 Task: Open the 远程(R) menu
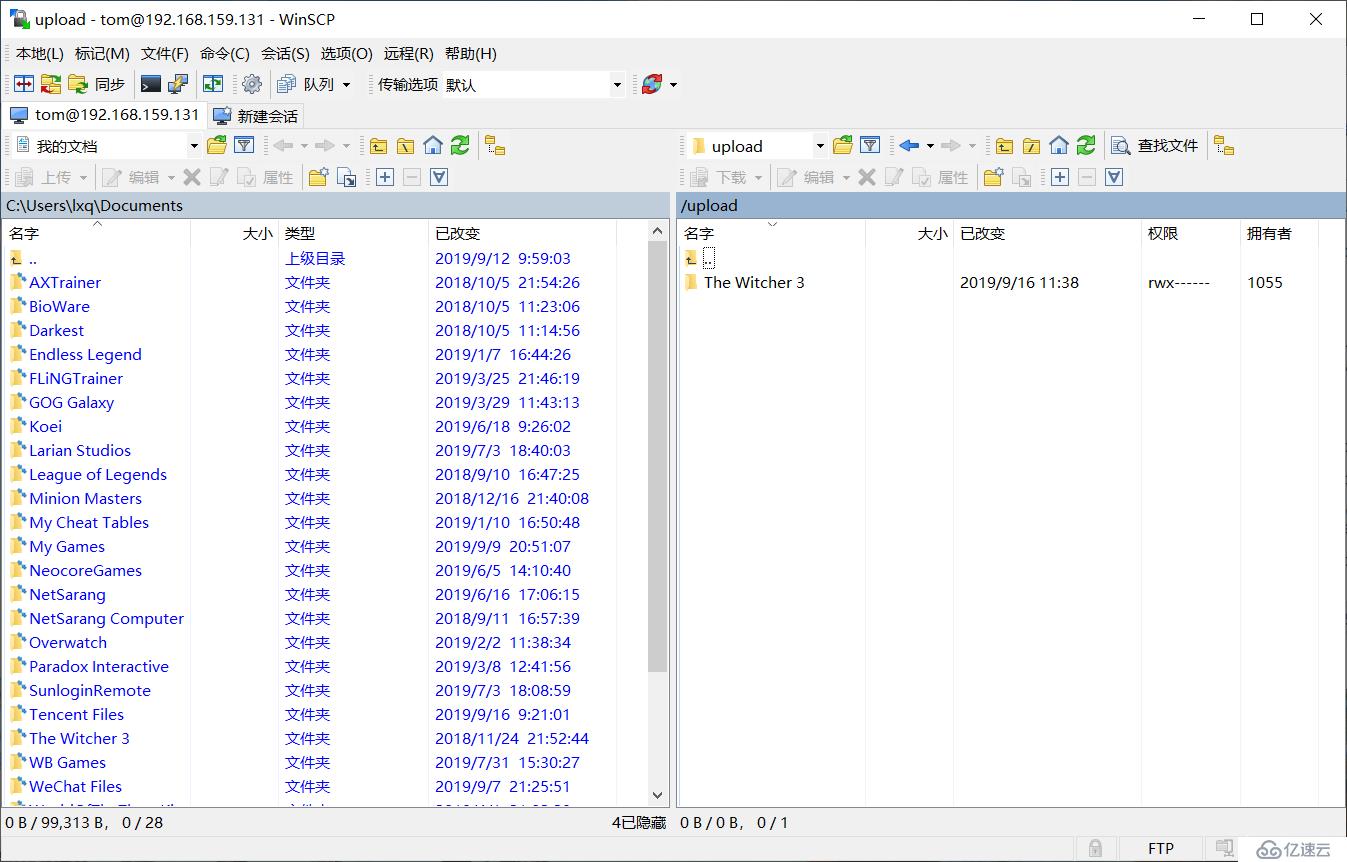coord(409,54)
